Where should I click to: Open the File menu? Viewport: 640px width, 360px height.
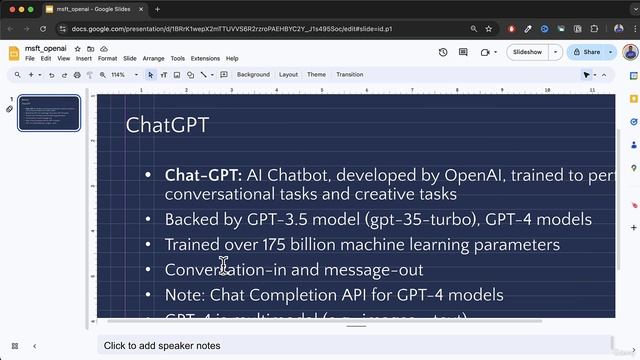pos(30,58)
